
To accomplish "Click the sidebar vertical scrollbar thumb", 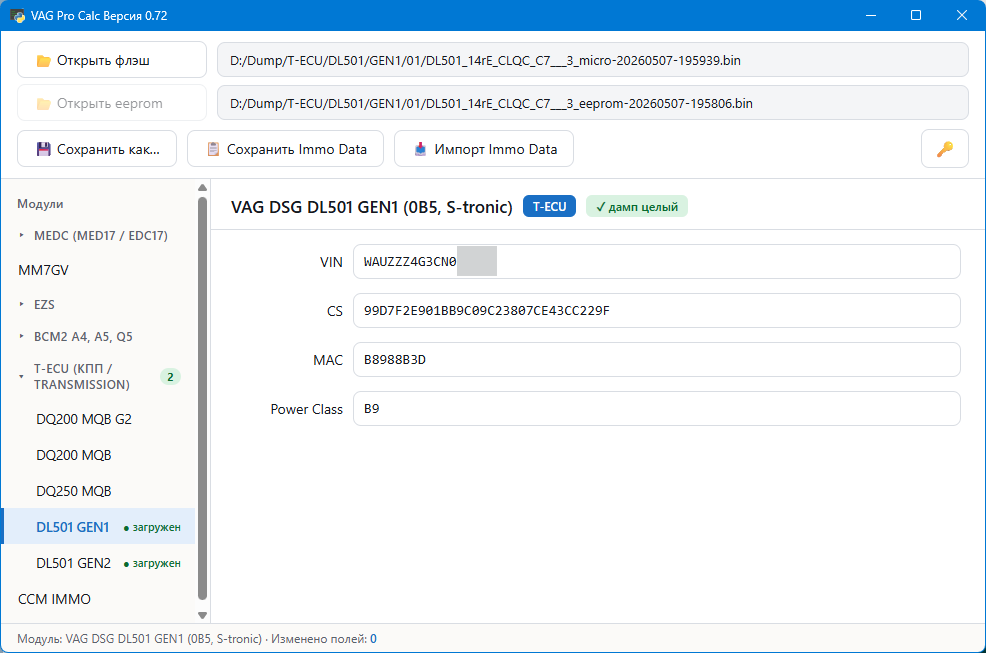I will (202, 399).
